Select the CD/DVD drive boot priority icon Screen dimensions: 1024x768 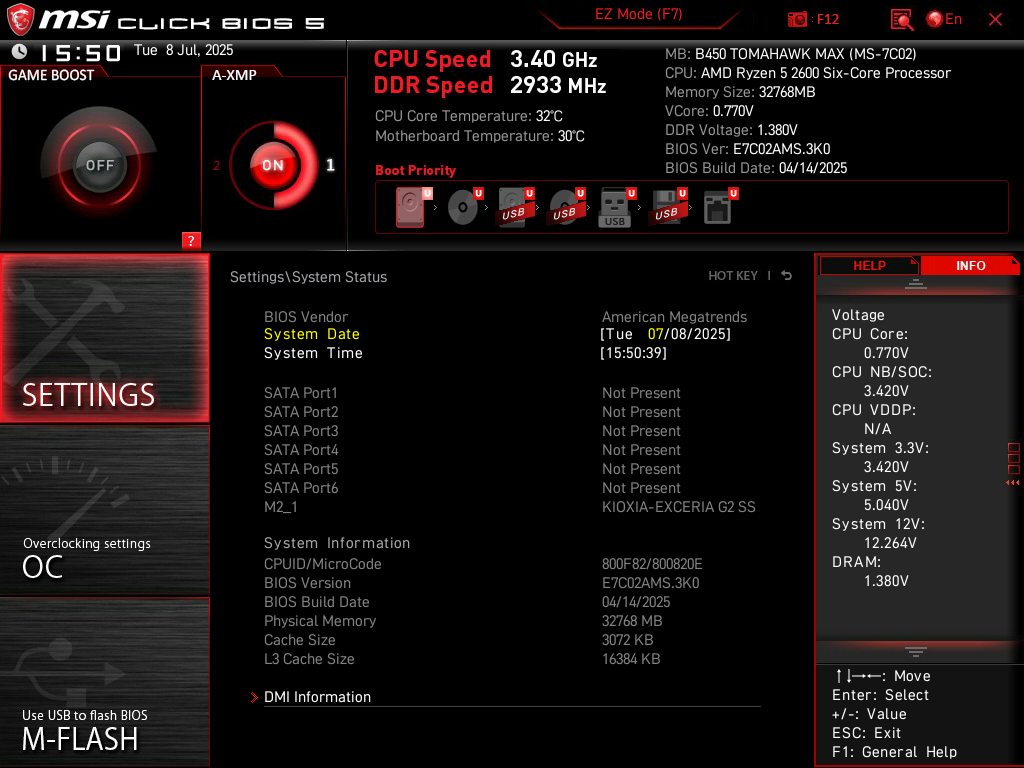tap(465, 207)
